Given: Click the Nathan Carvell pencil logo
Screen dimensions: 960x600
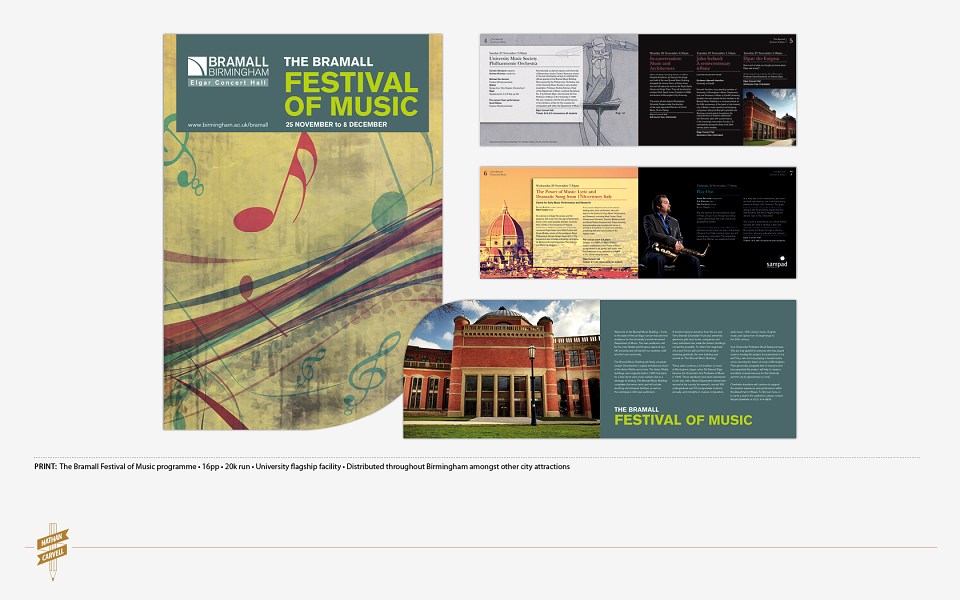Looking at the screenshot, I should 53,551.
